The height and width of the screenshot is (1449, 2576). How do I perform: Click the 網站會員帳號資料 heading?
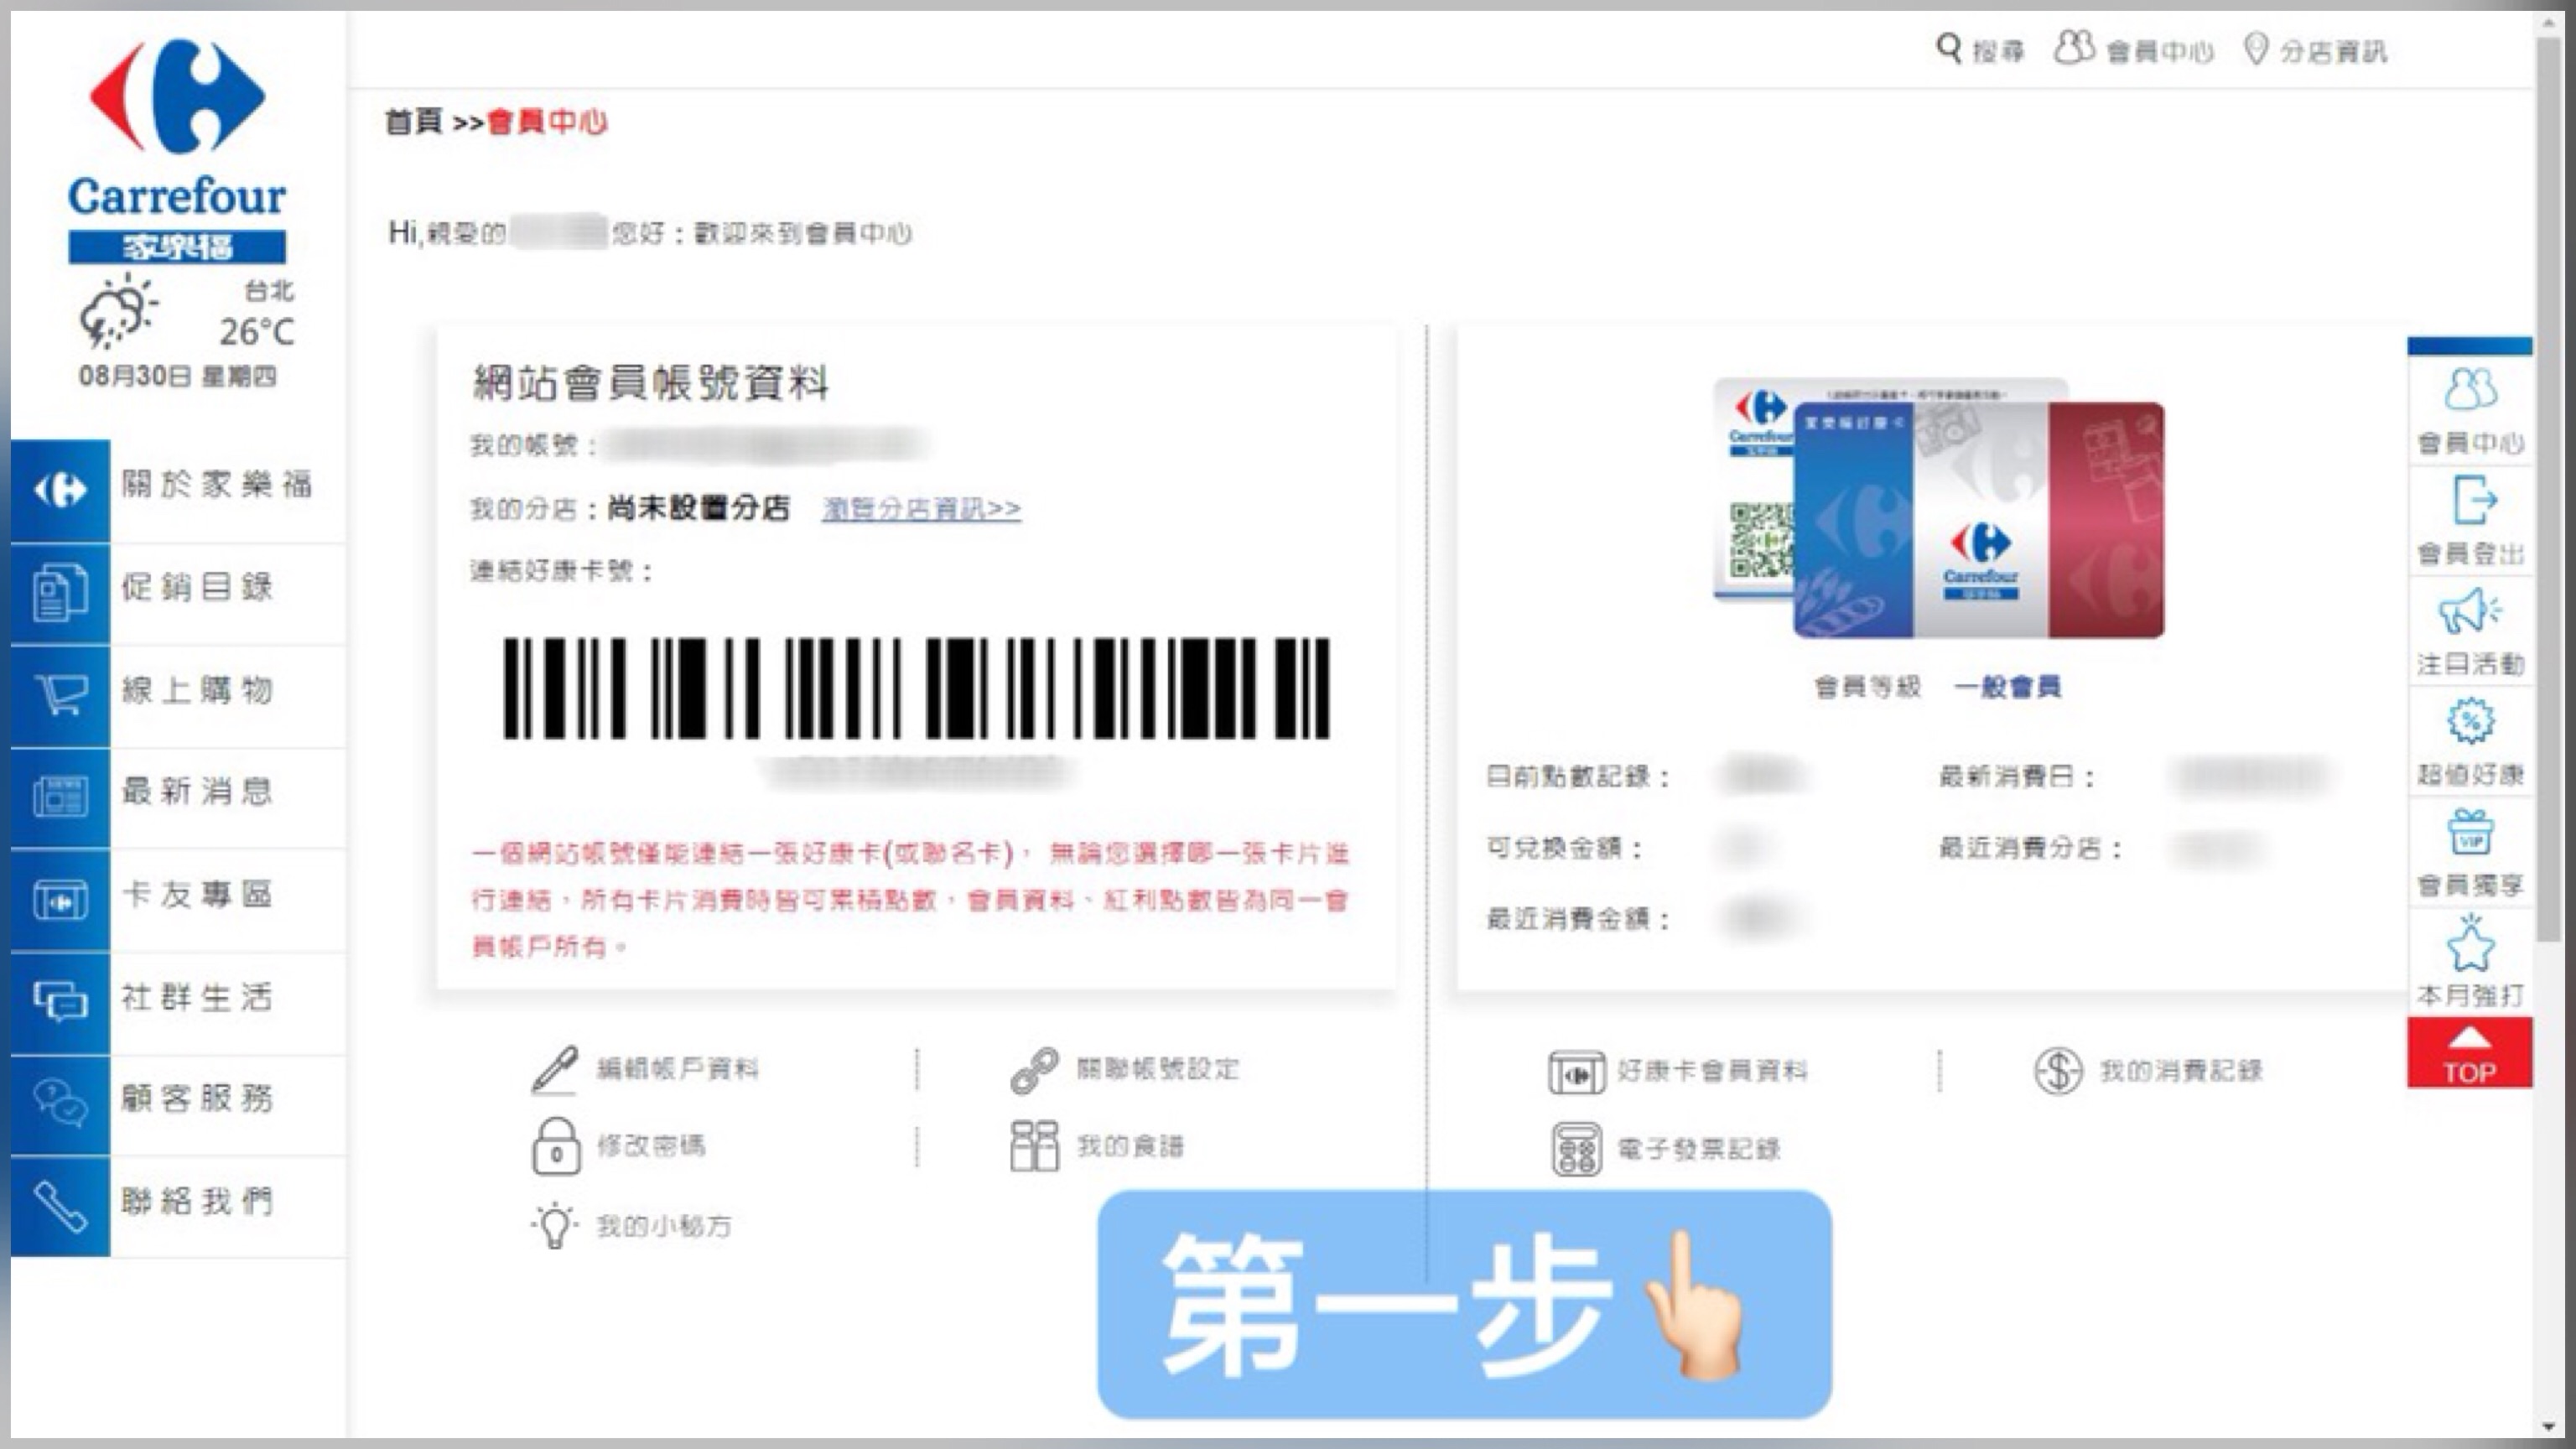point(651,383)
